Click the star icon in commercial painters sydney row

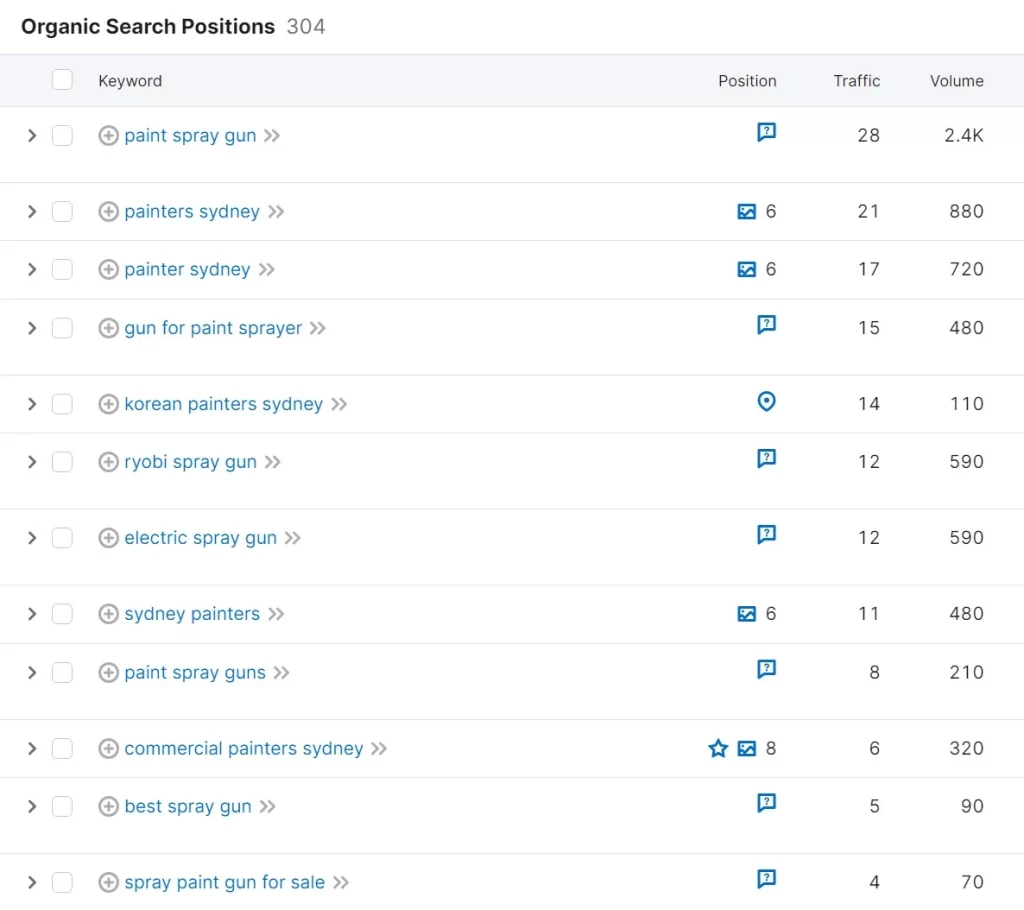coord(718,748)
